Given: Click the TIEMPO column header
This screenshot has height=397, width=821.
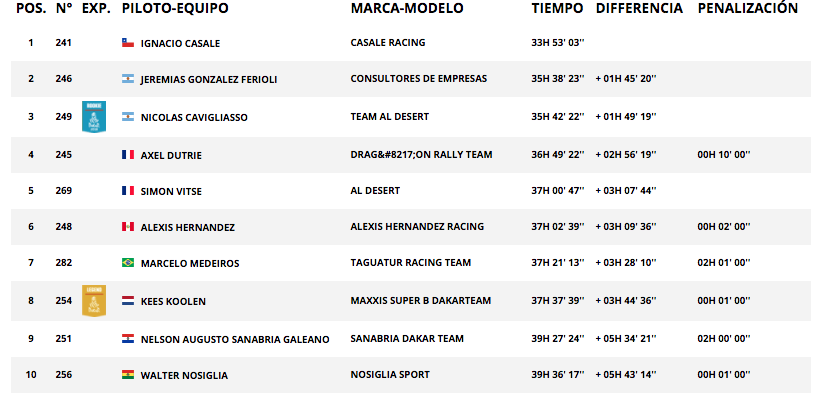Looking at the screenshot, I should click(x=557, y=8).
